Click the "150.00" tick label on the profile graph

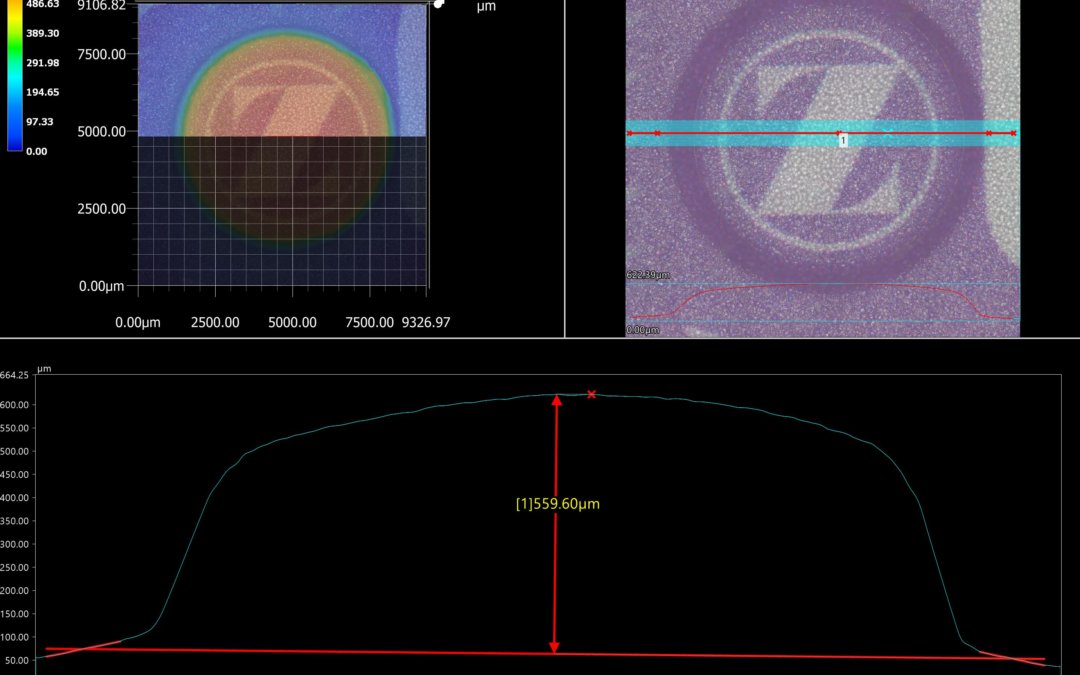14,614
